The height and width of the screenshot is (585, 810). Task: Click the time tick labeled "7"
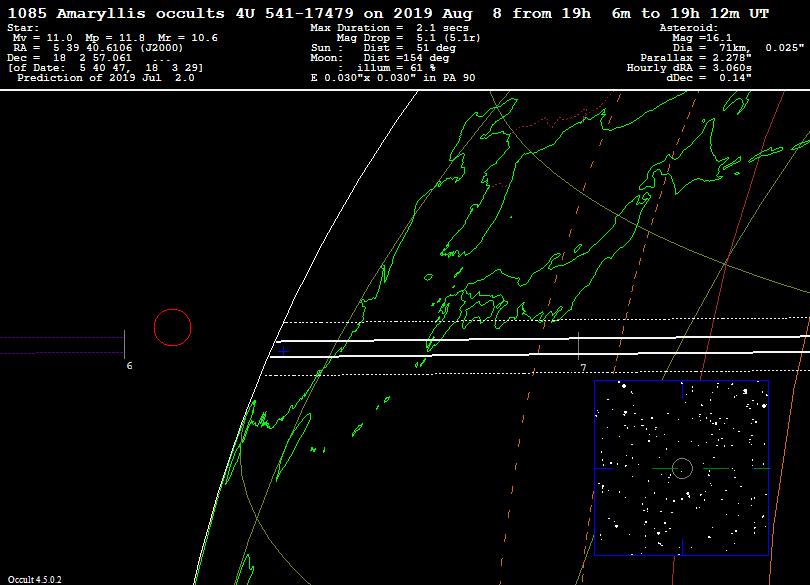[x=579, y=347]
